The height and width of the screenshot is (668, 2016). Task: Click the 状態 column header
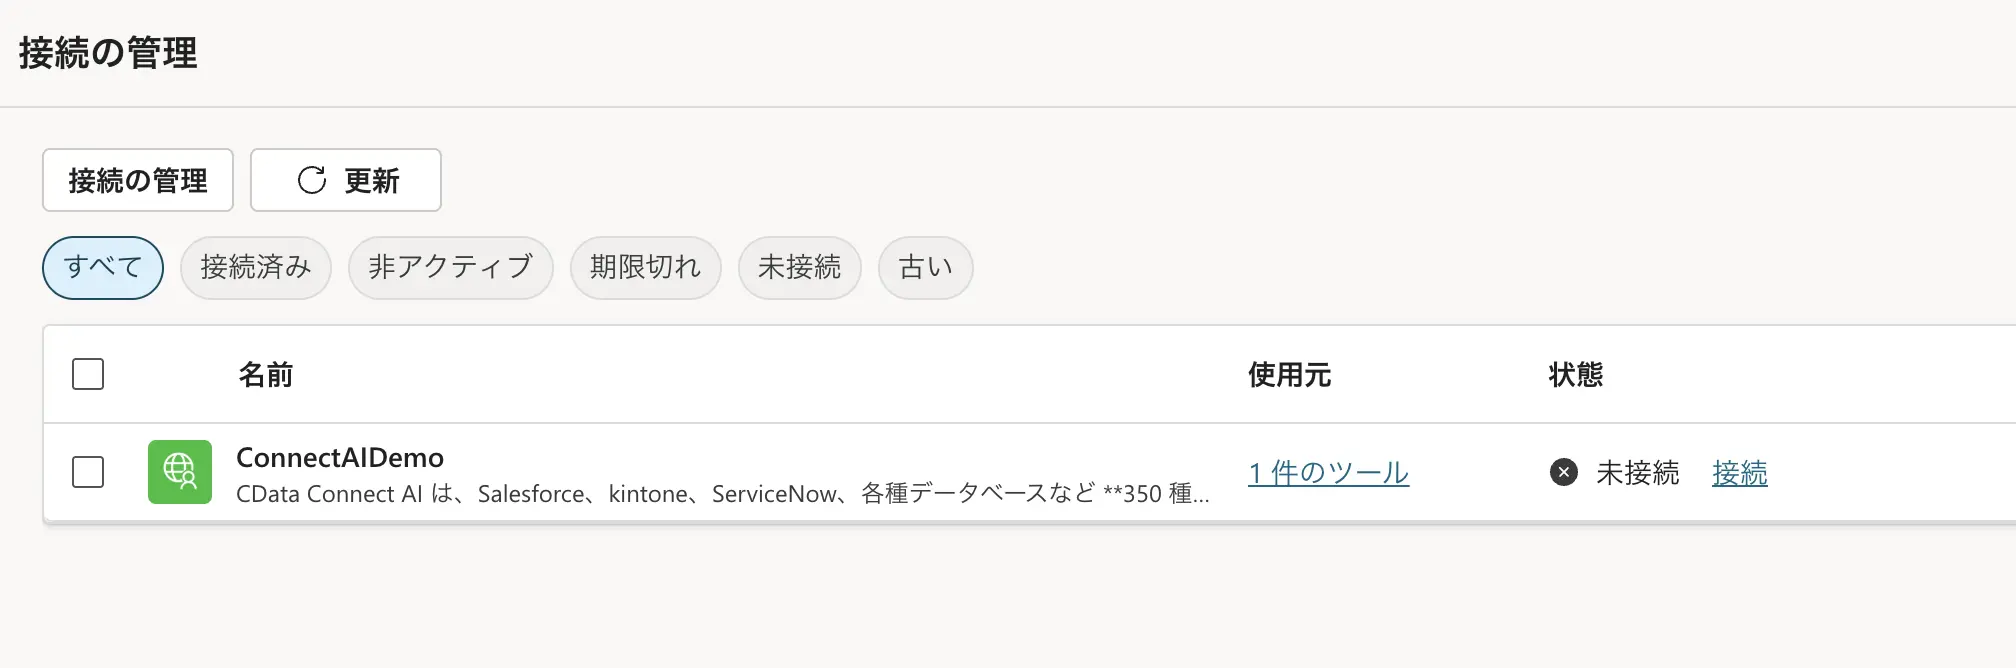click(1575, 374)
